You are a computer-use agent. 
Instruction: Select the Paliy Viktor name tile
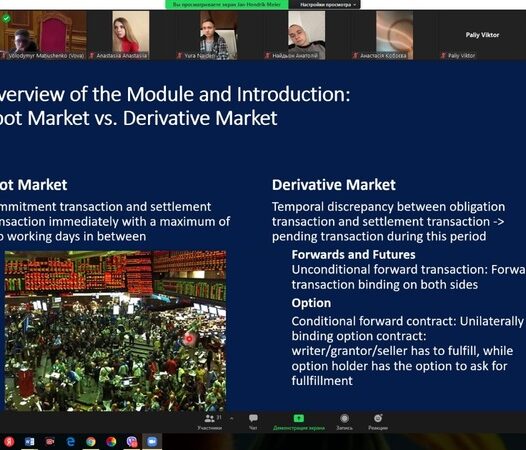482,35
